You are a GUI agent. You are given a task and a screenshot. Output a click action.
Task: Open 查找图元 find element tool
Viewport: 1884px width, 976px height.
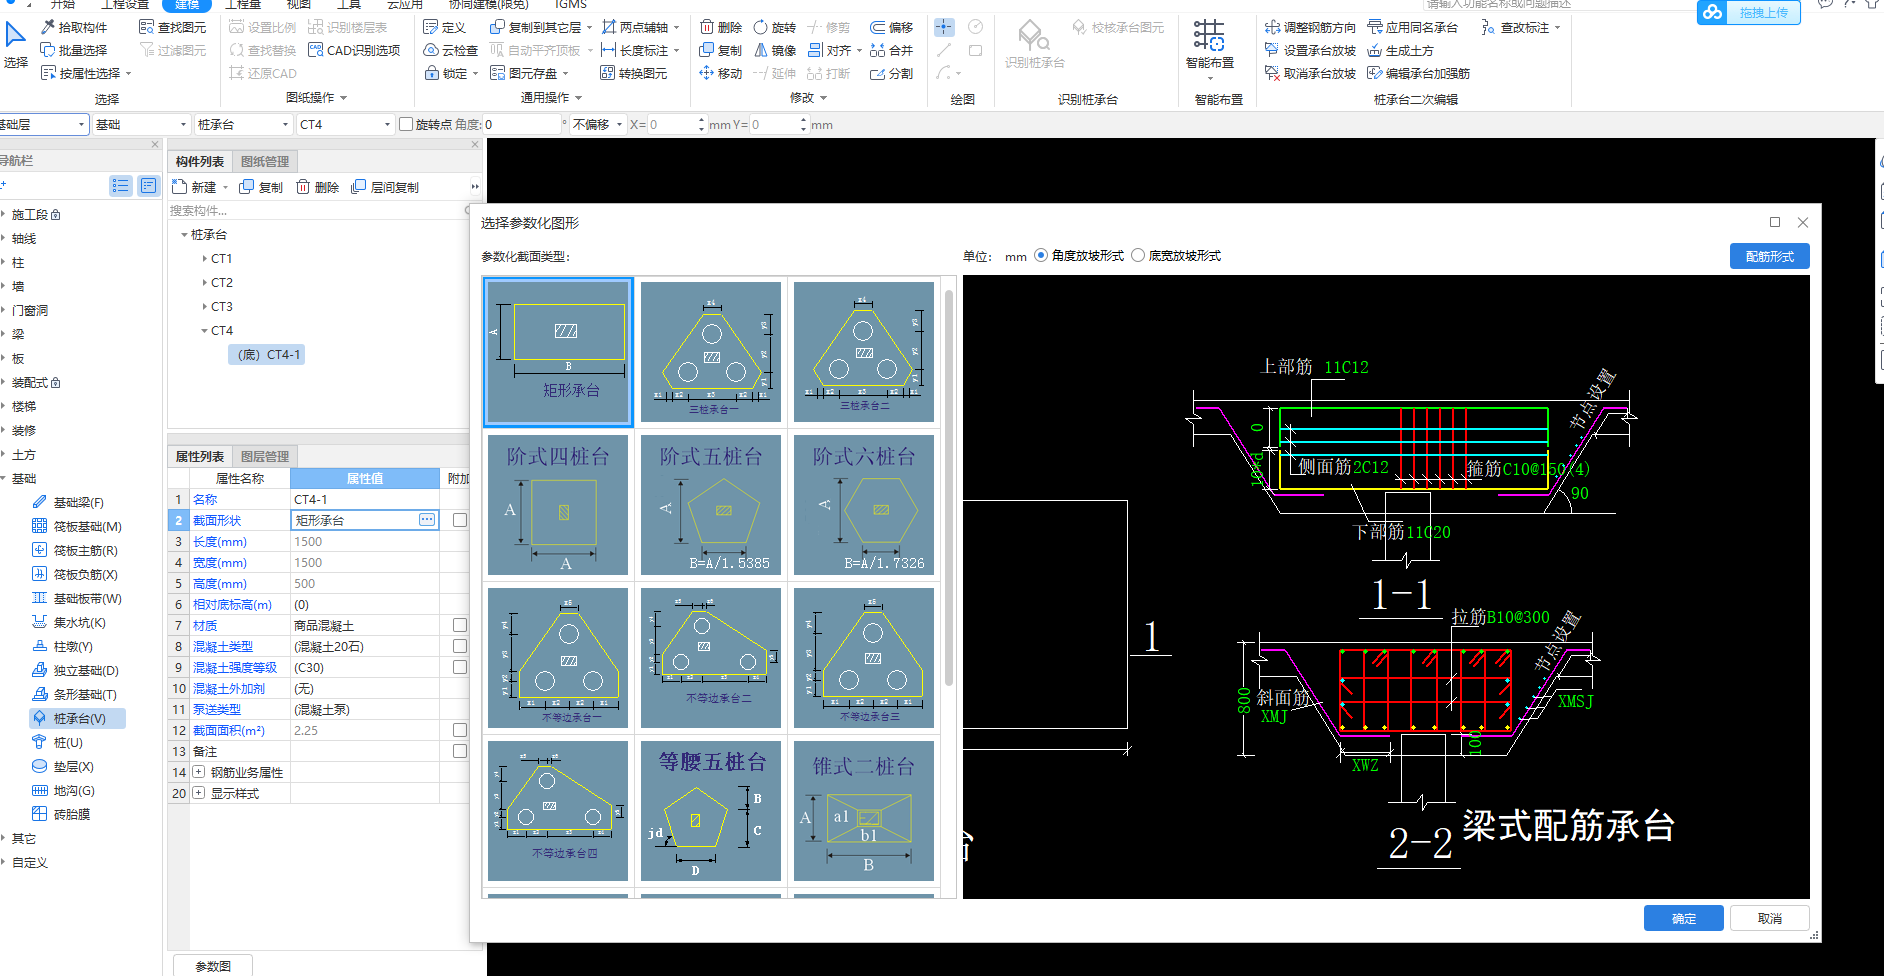pos(173,27)
